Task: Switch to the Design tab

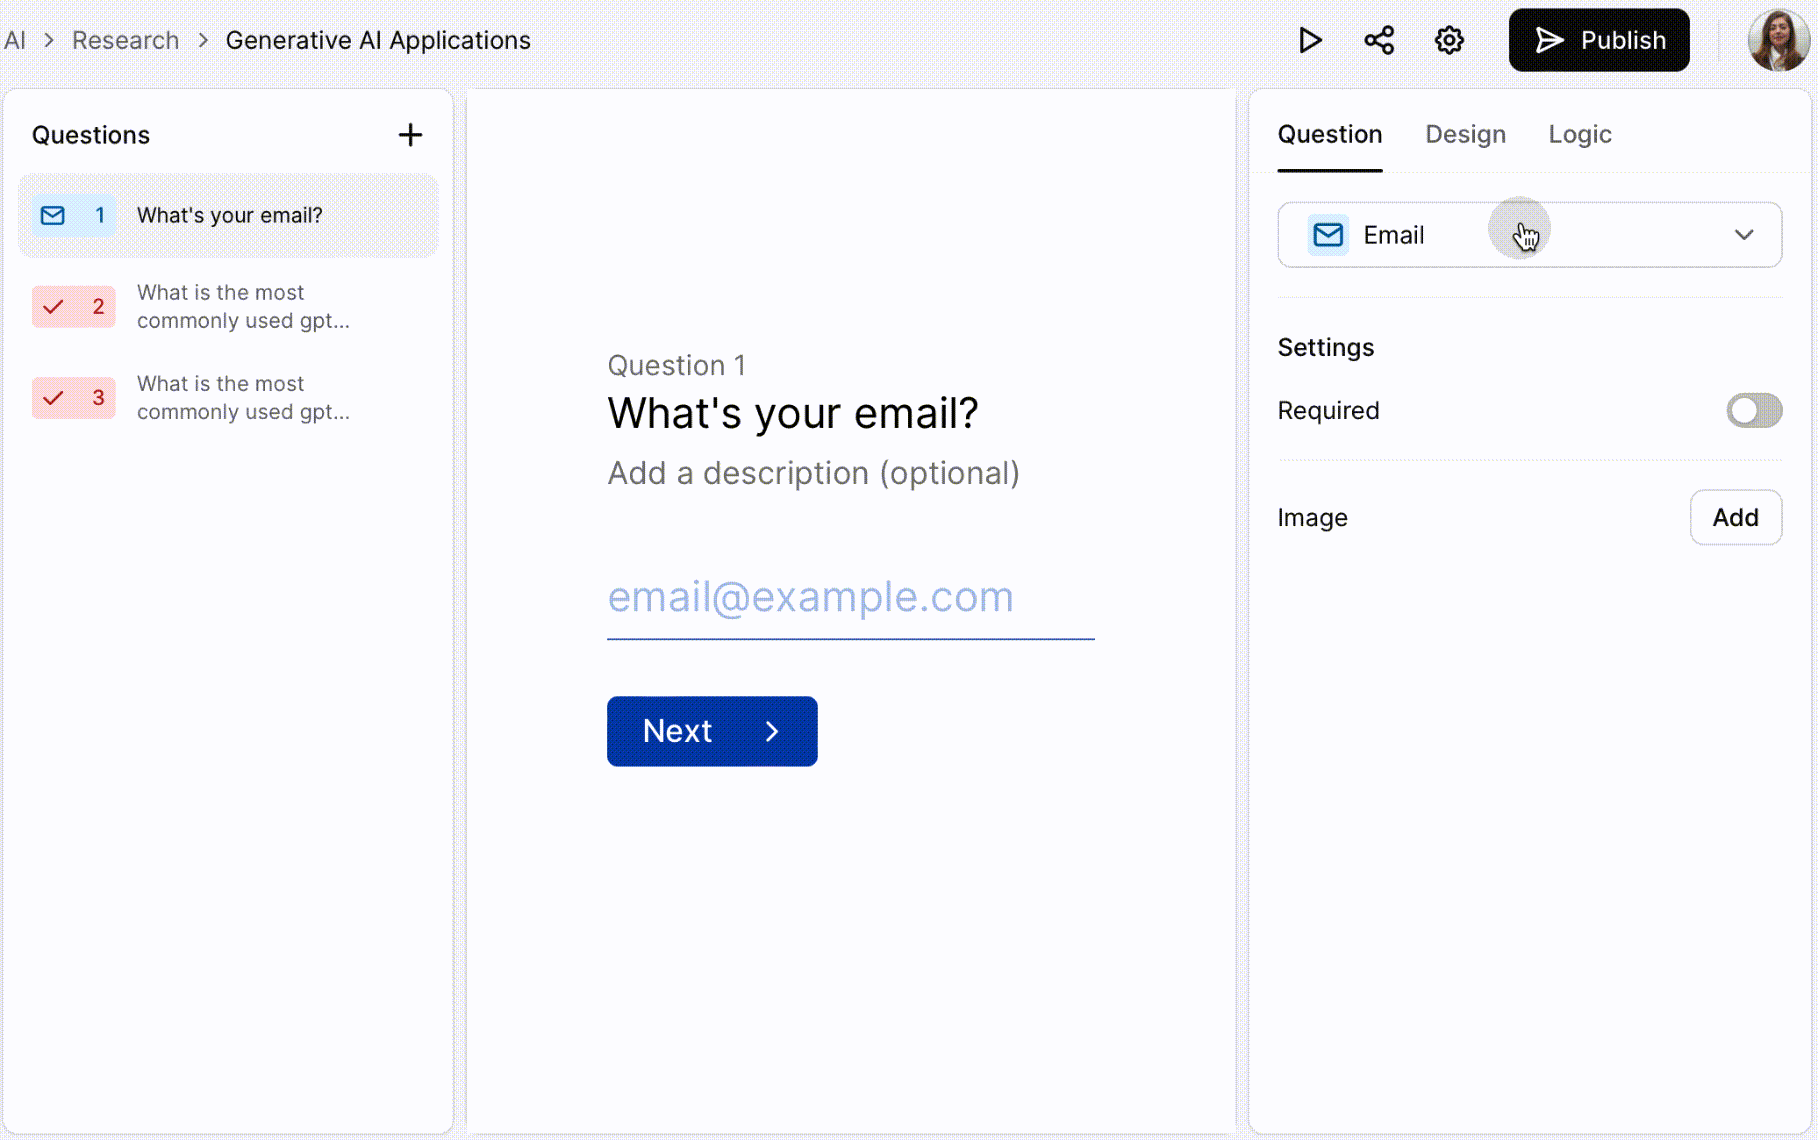Action: point(1464,134)
